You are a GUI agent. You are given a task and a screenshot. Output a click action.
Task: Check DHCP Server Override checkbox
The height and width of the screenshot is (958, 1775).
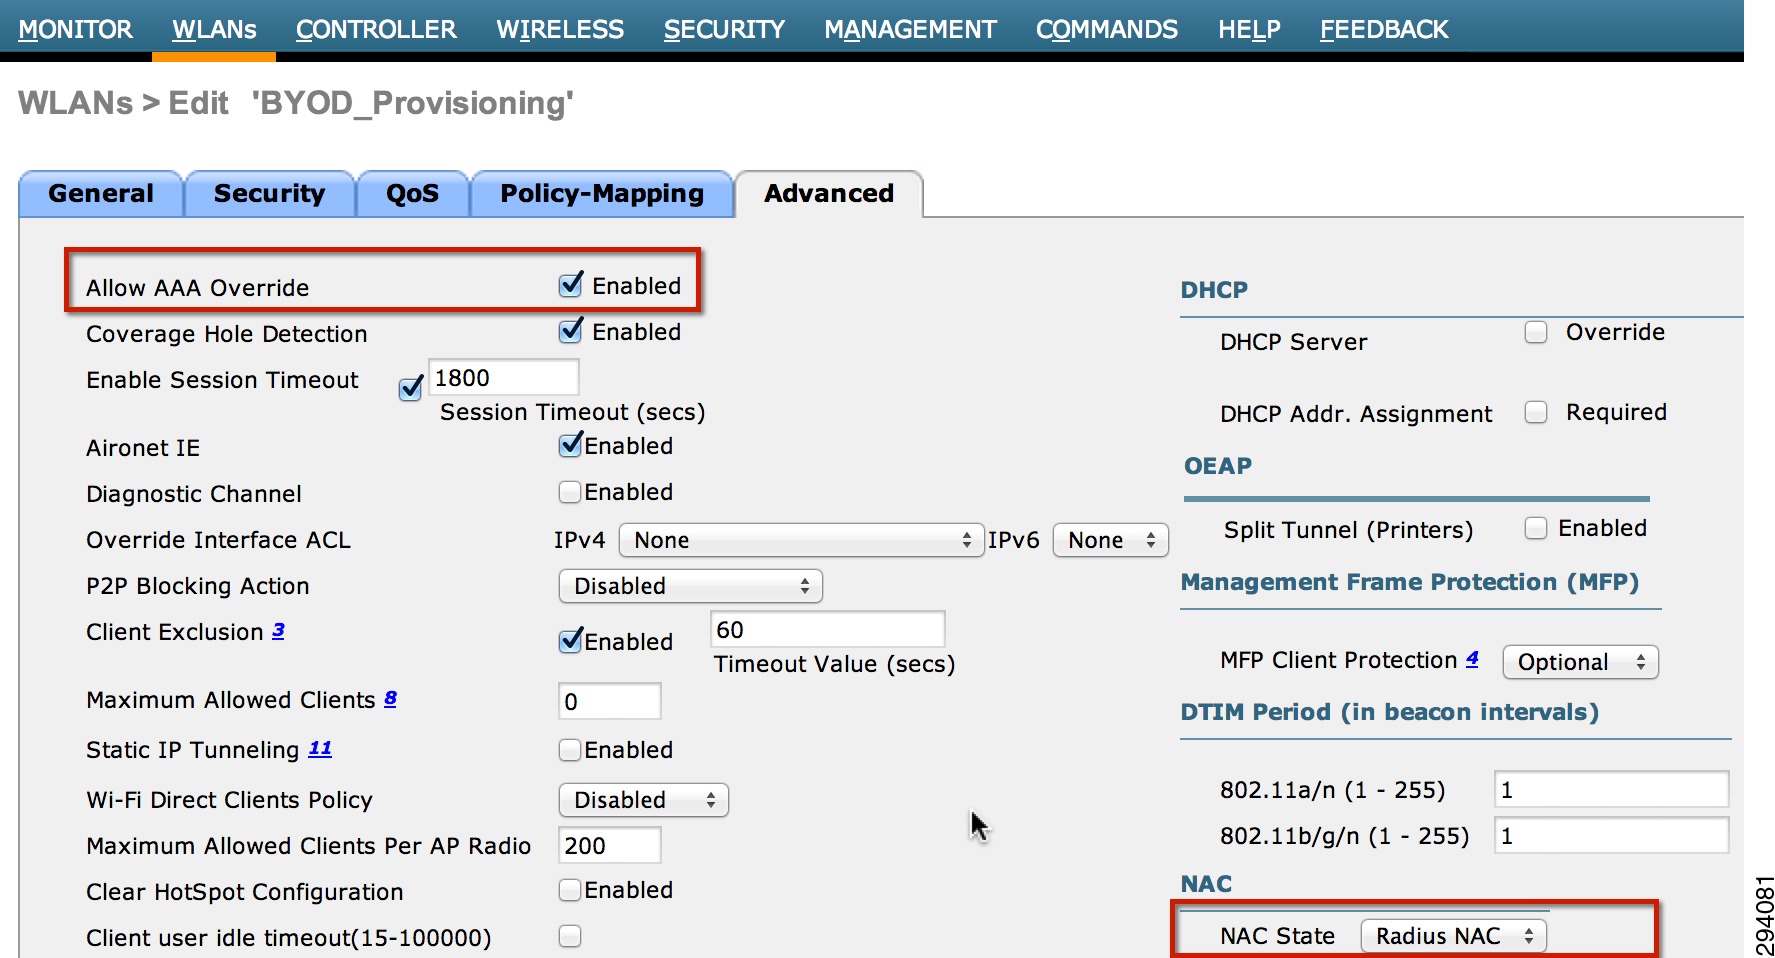click(1536, 332)
